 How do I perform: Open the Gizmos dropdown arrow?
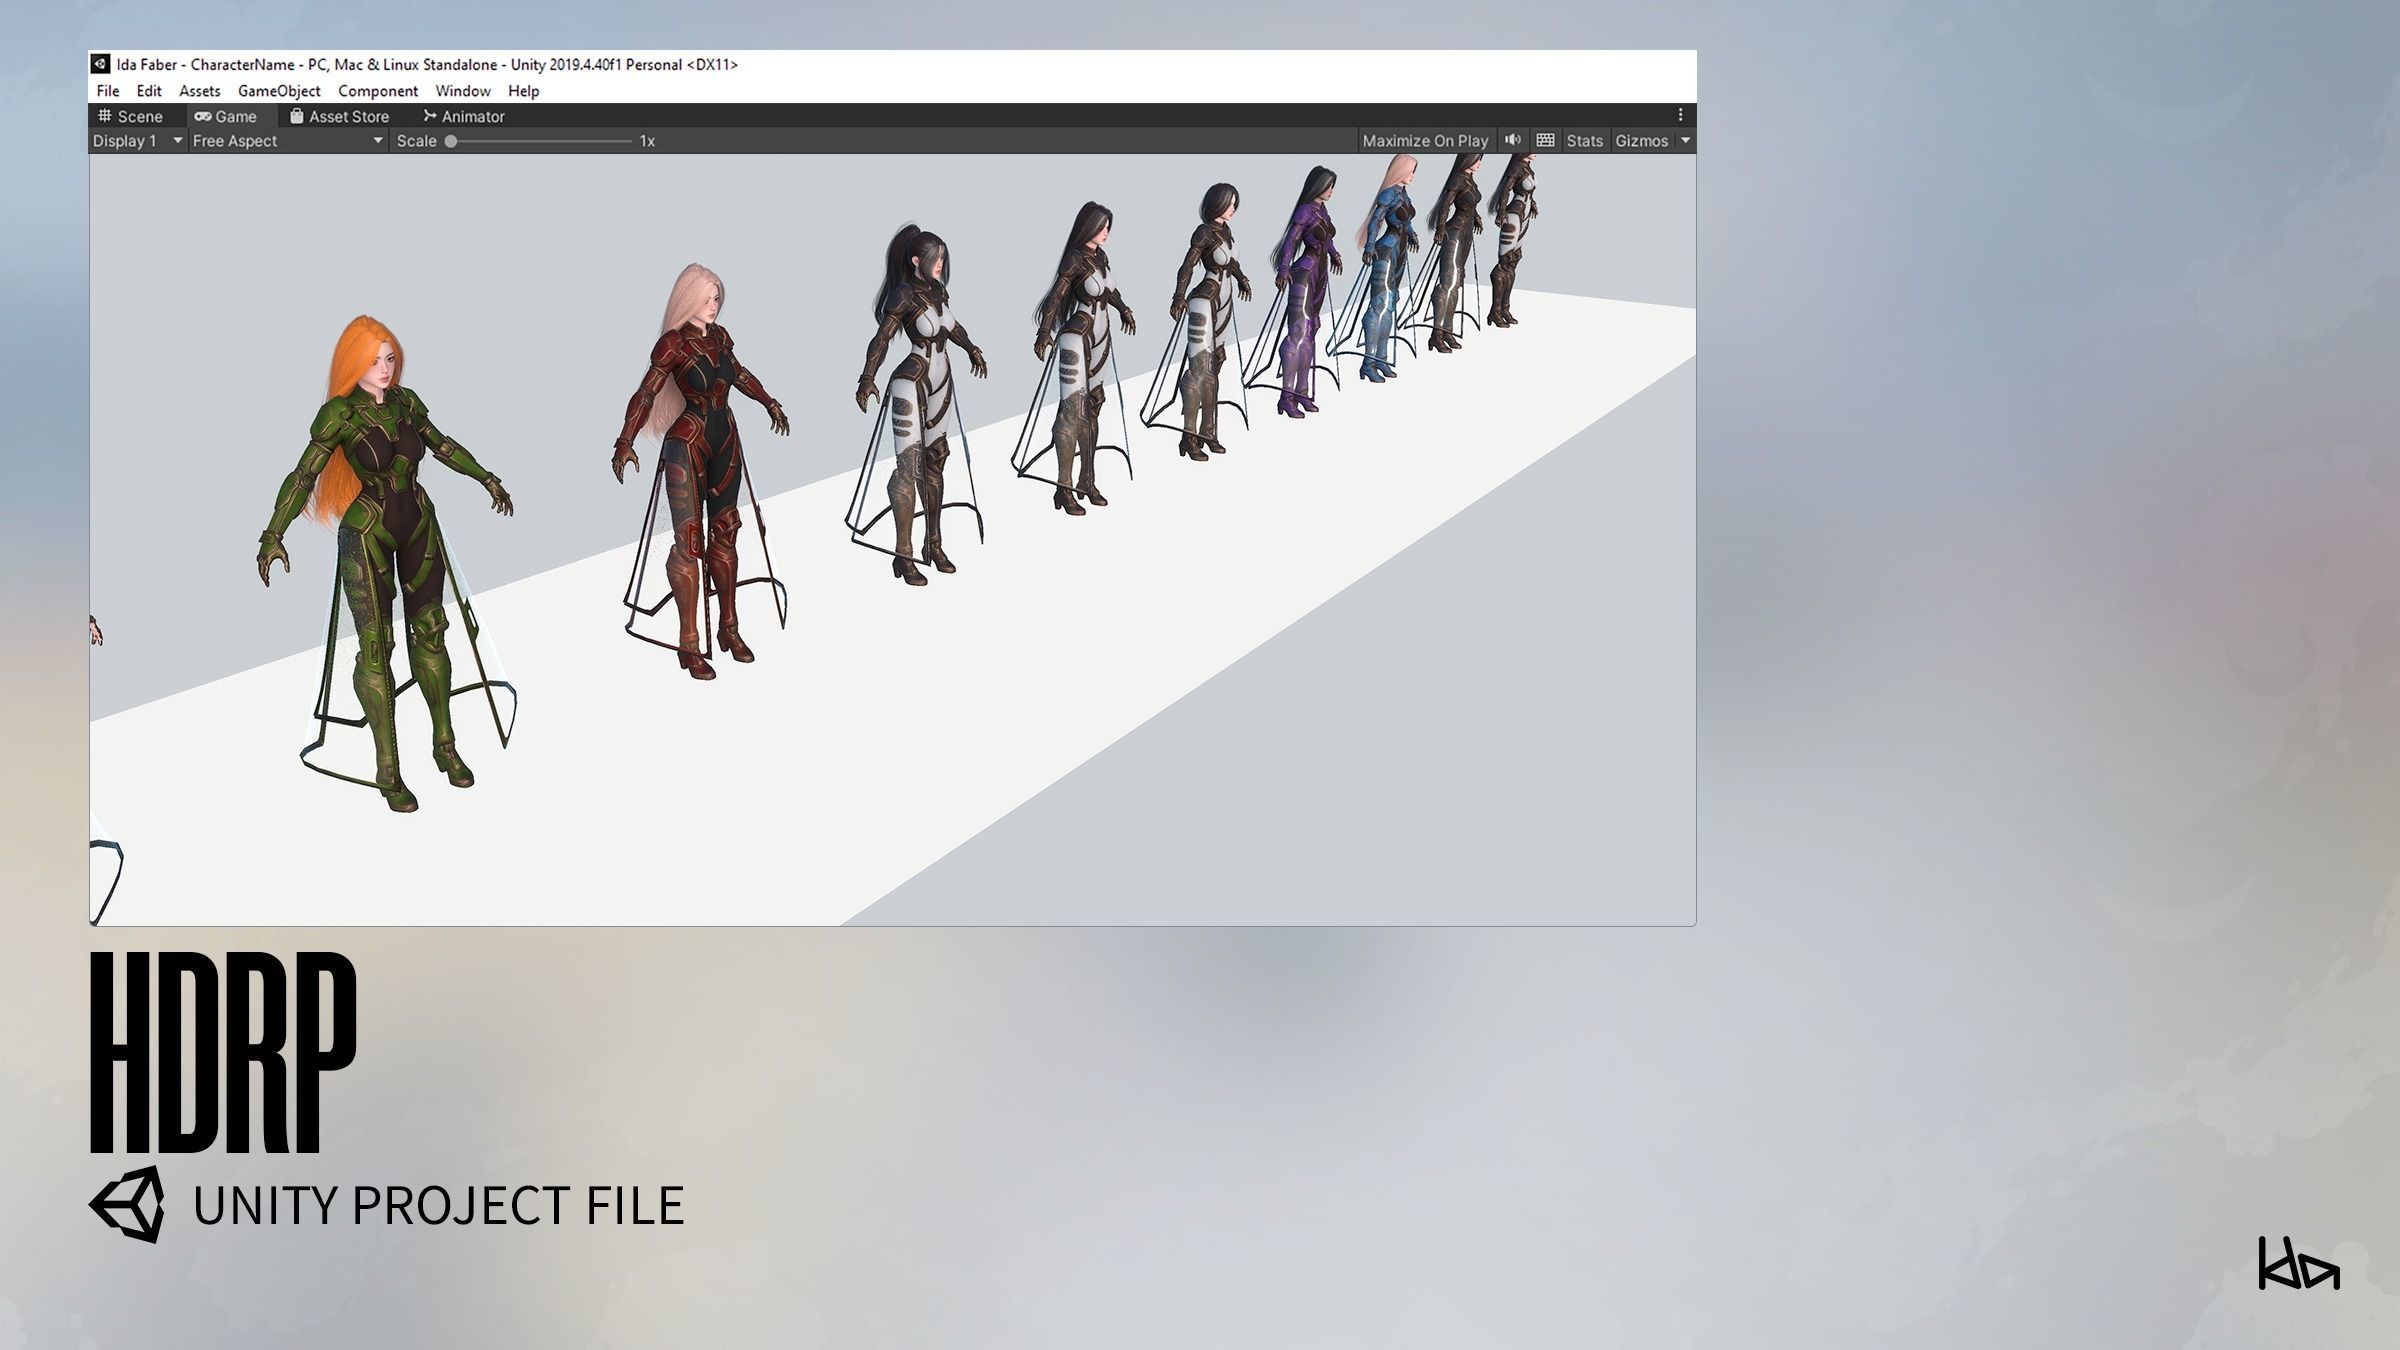[1685, 141]
